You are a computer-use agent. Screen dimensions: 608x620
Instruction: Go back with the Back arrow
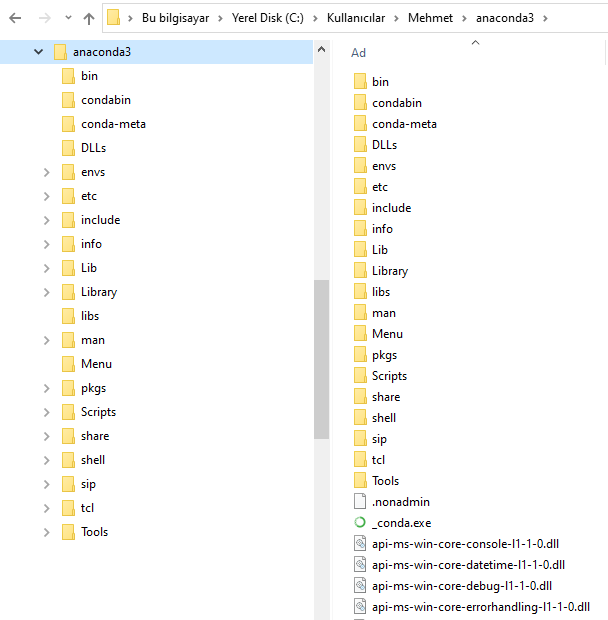[x=15, y=18]
